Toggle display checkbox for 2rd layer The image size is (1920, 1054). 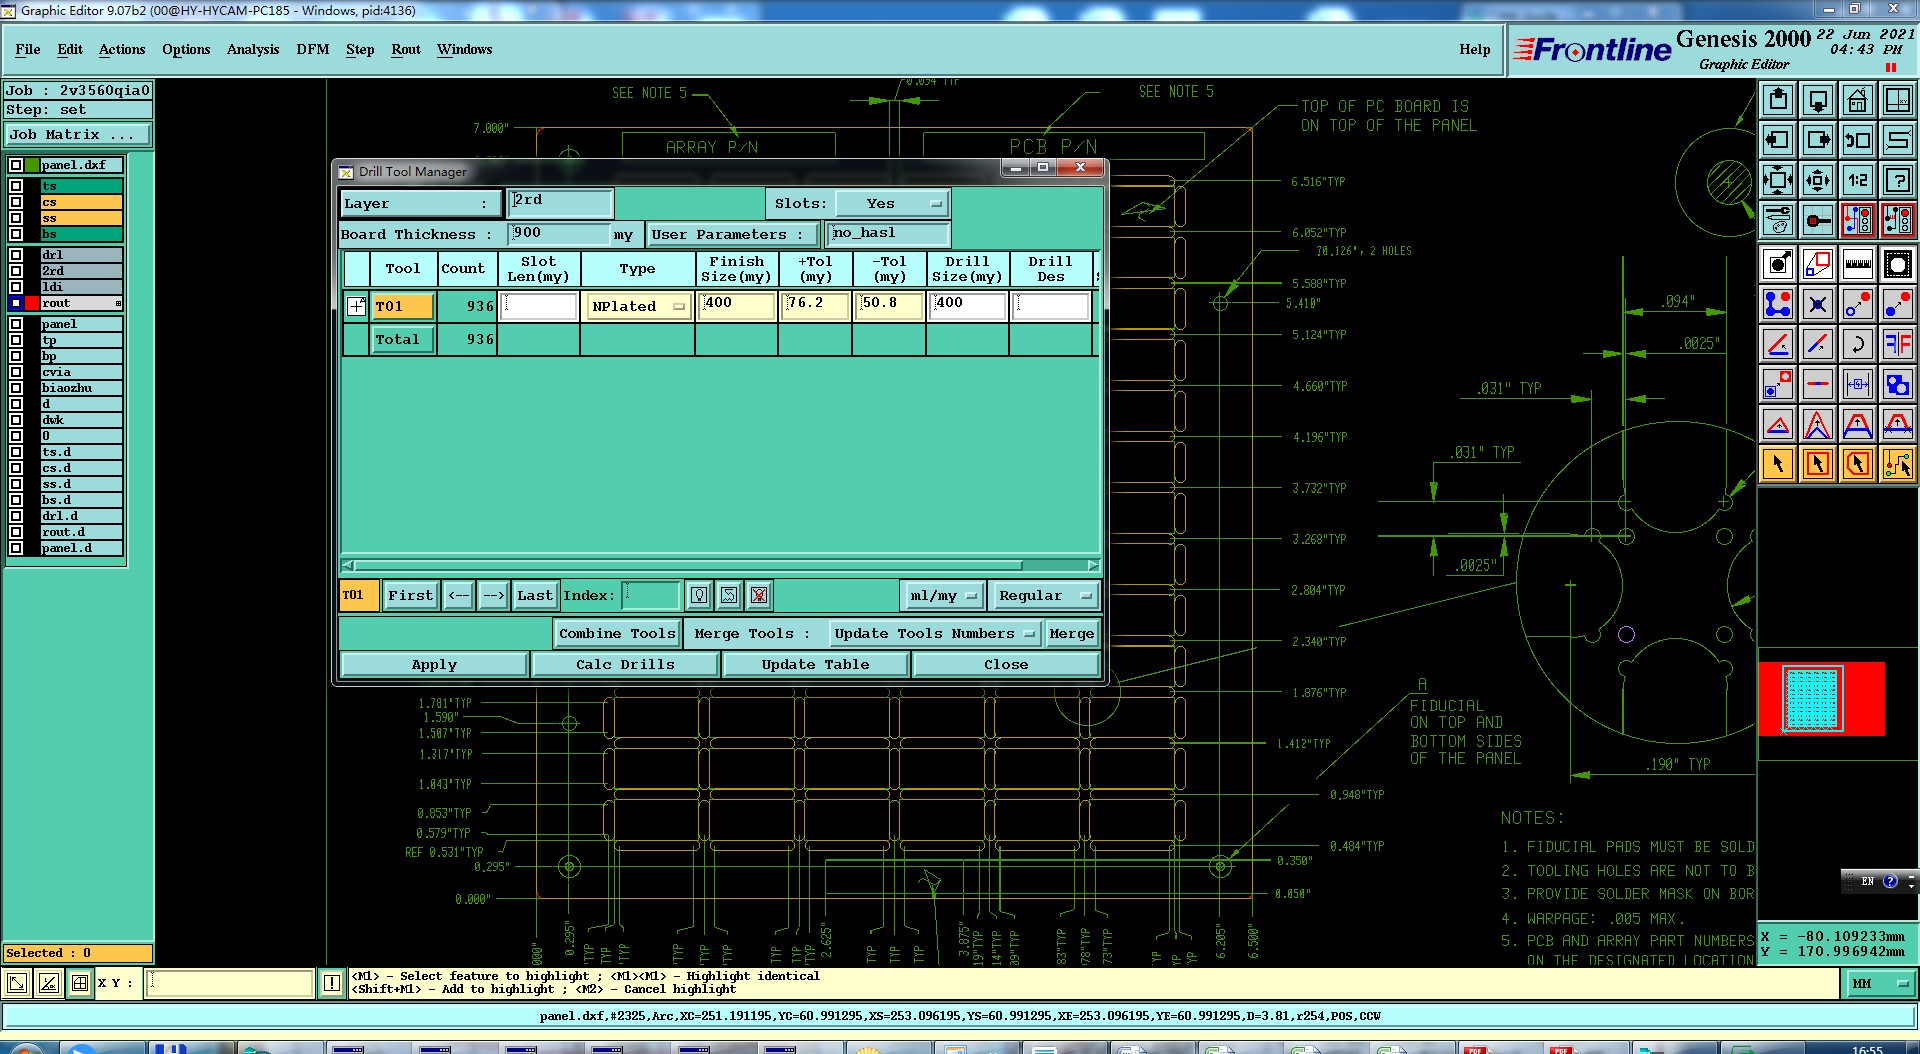pos(16,271)
